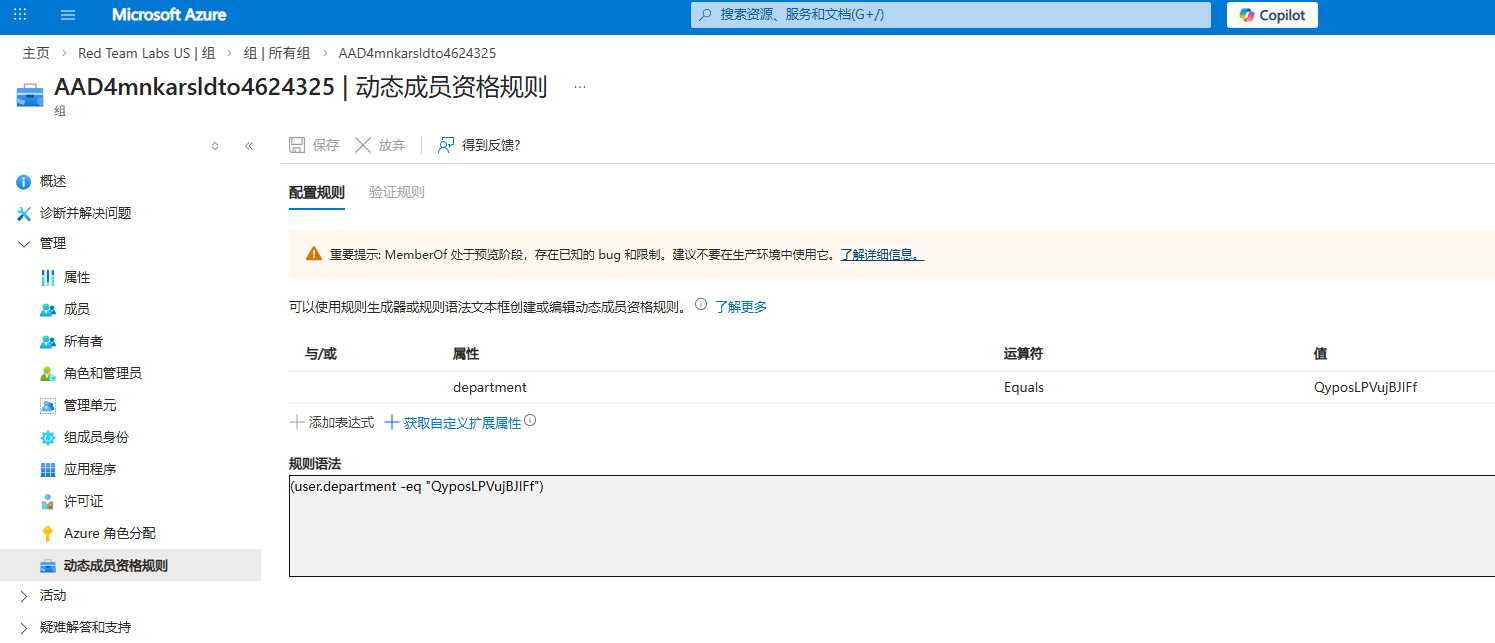Open 角色和管理员 page
The height and width of the screenshot is (643, 1495).
click(x=102, y=373)
